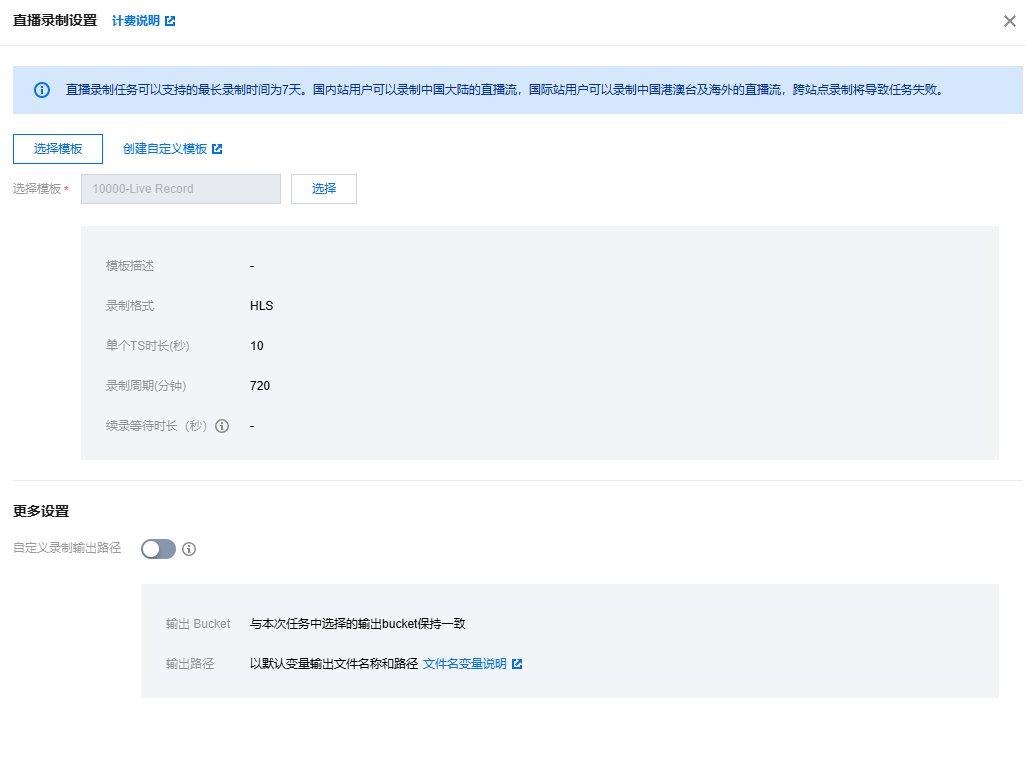
Task: Click info icon beside output path toggle
Action: [x=189, y=549]
